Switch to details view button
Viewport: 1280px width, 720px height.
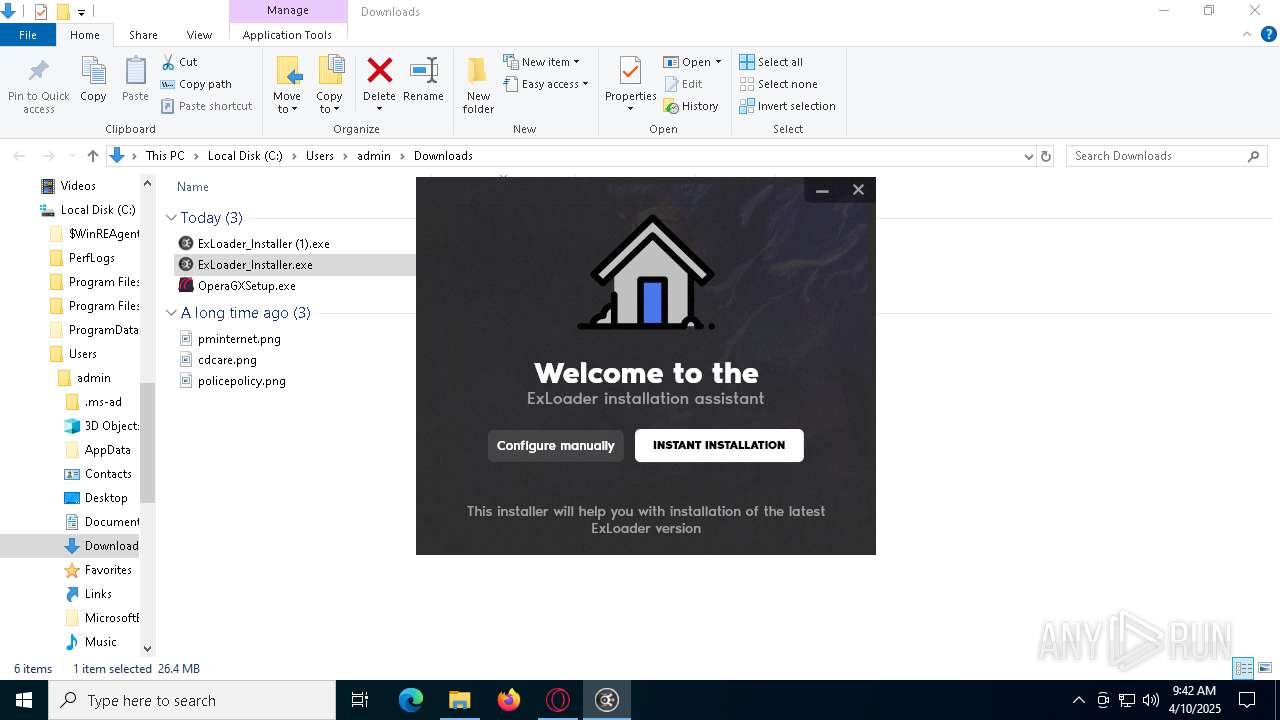pyautogui.click(x=1243, y=668)
